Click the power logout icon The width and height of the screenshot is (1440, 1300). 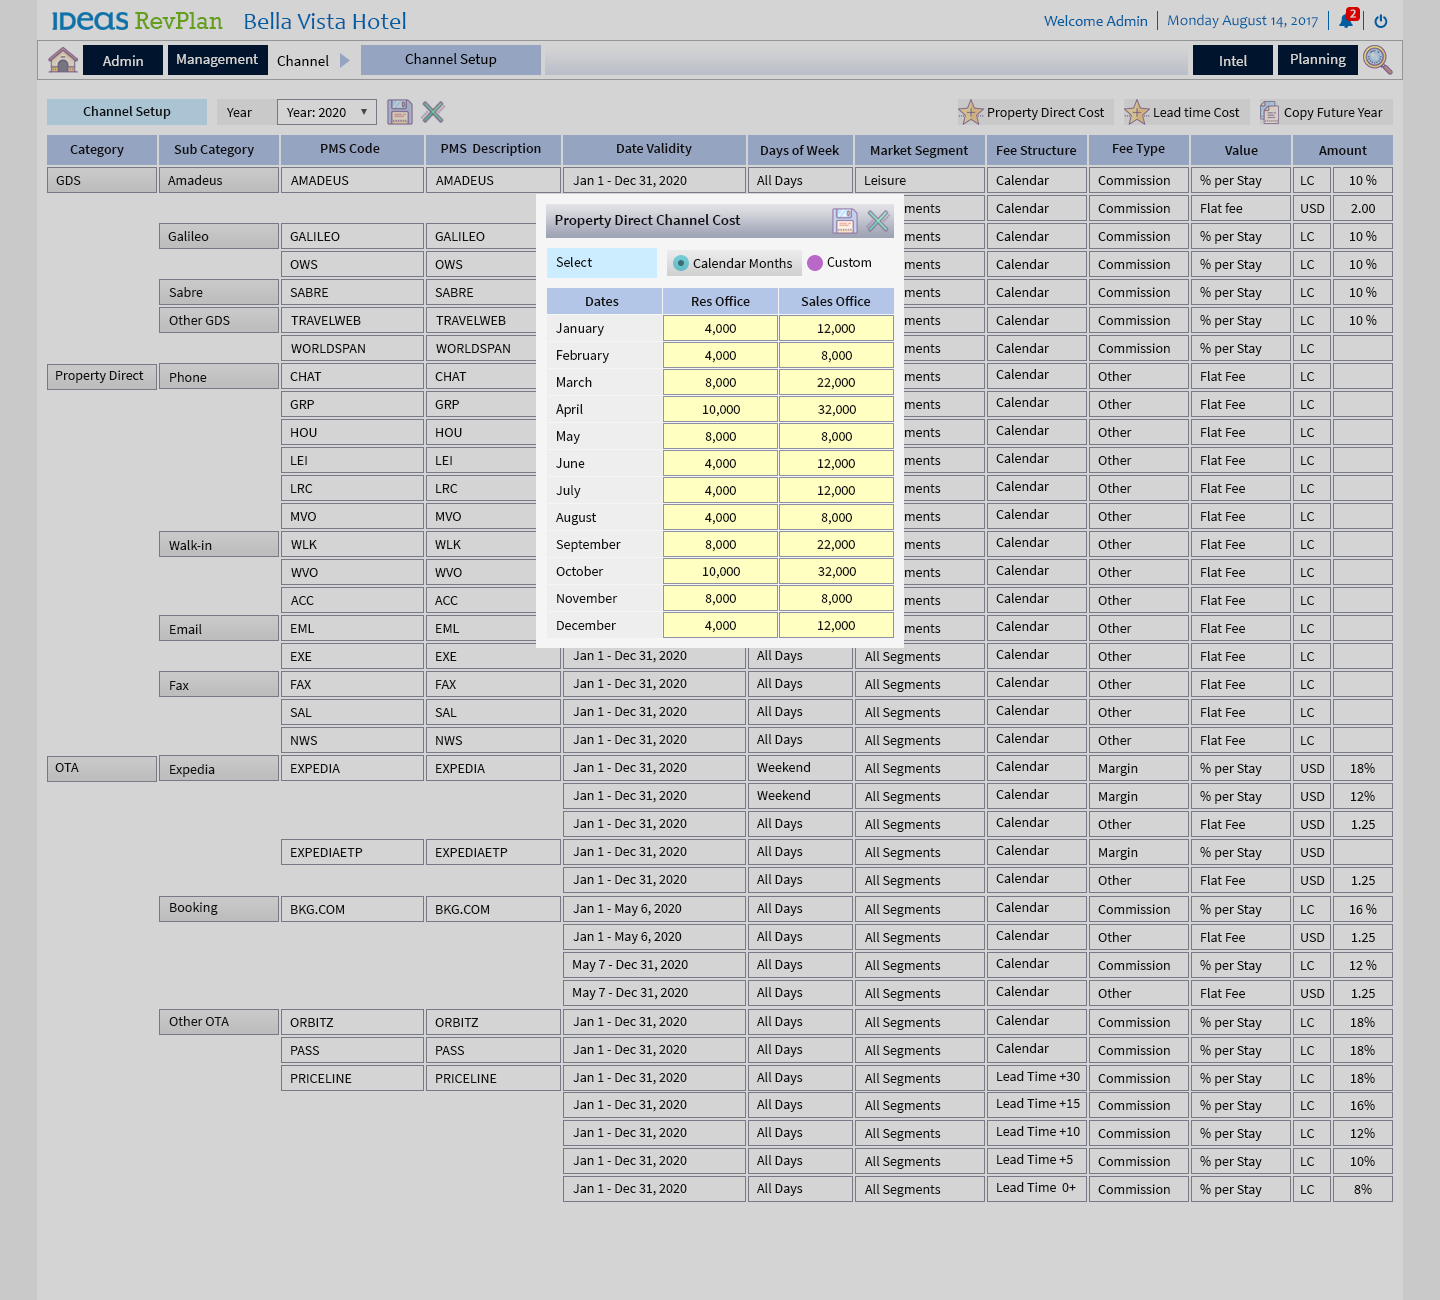[x=1381, y=21]
